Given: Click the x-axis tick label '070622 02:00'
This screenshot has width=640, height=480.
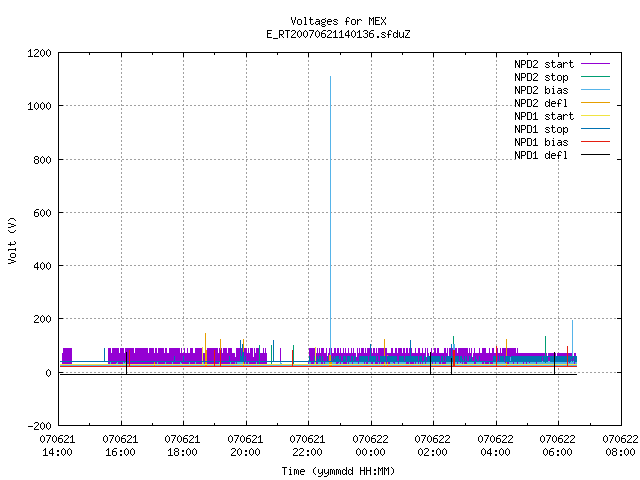Looking at the screenshot, I should 432,446.
